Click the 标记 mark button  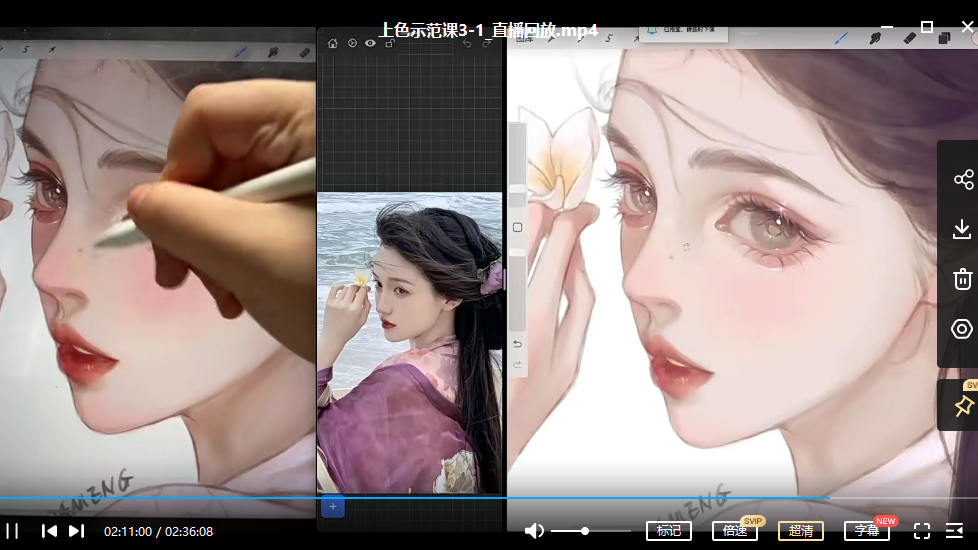pyautogui.click(x=668, y=531)
